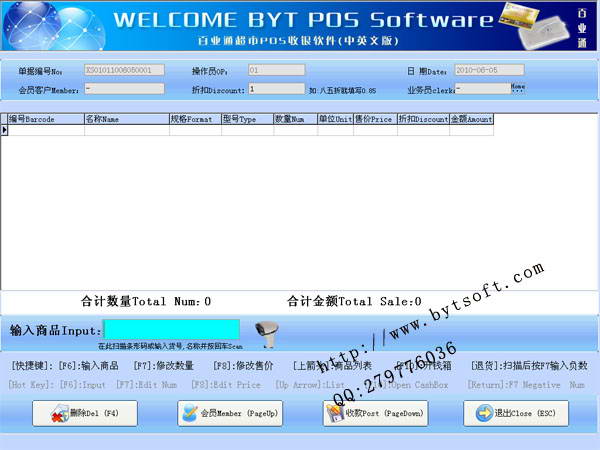Click the Price column header

click(x=376, y=119)
